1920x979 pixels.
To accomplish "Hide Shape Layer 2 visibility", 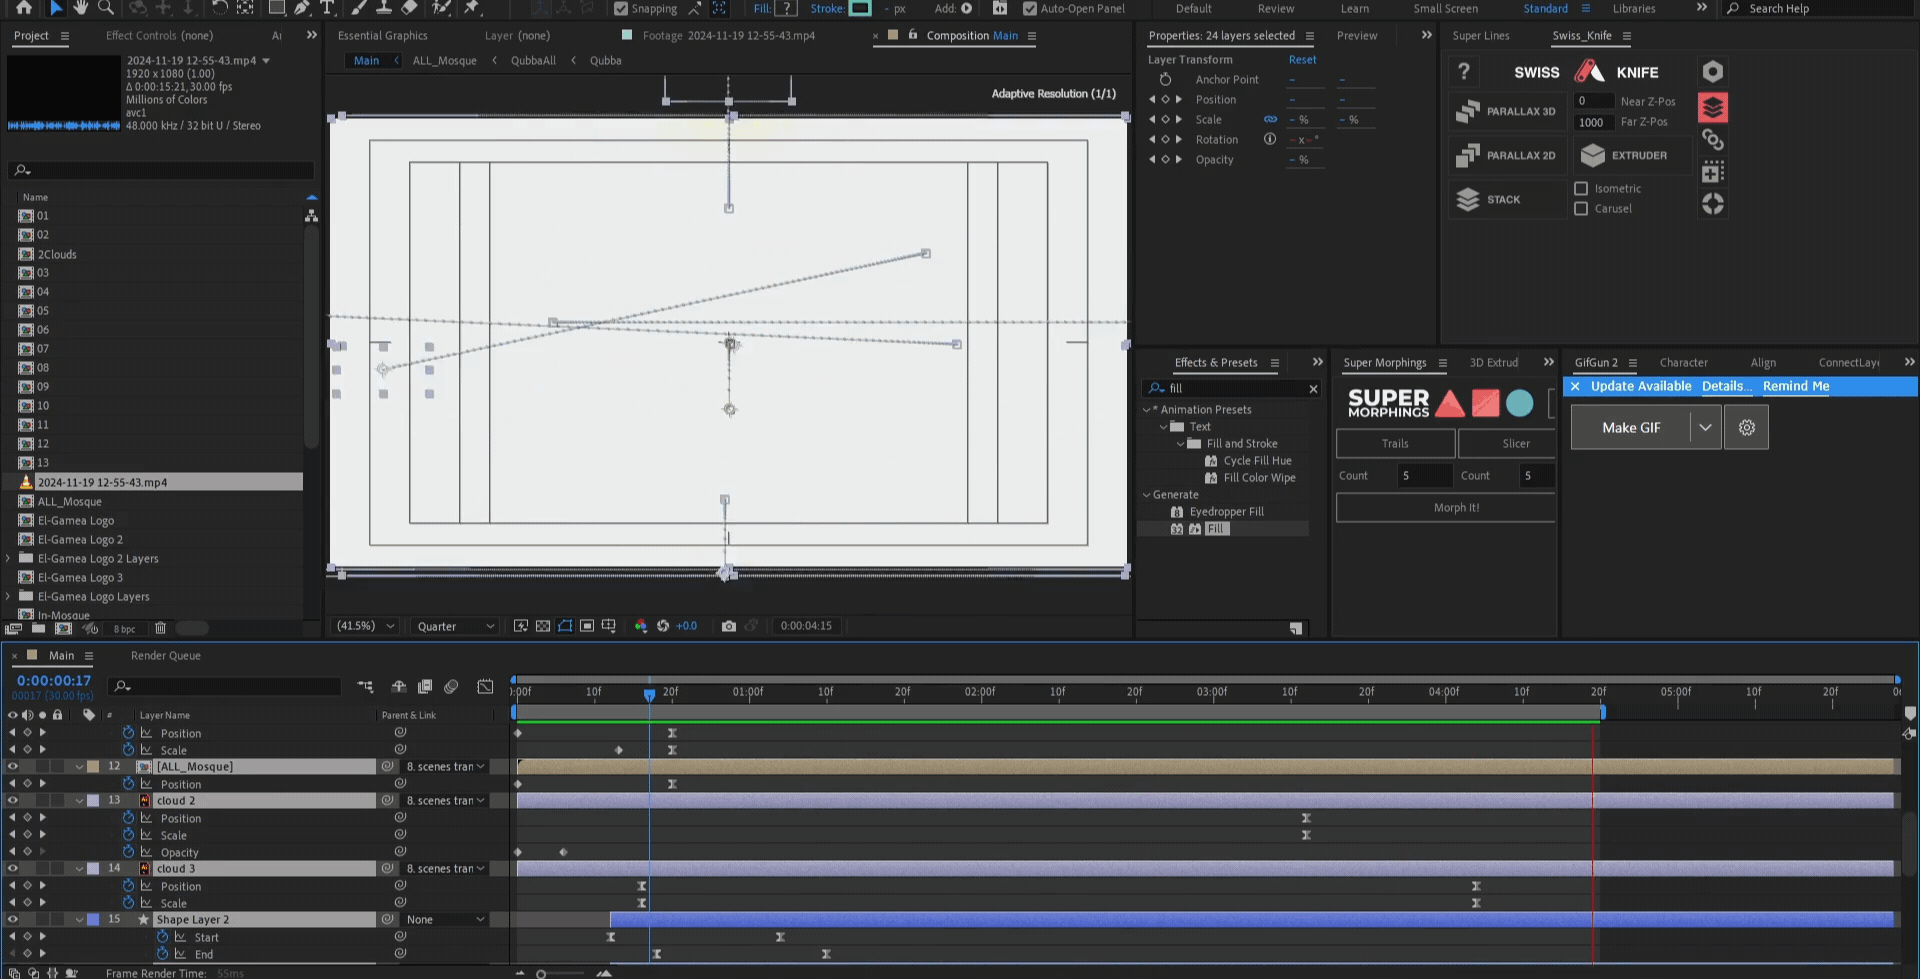I will (13, 920).
